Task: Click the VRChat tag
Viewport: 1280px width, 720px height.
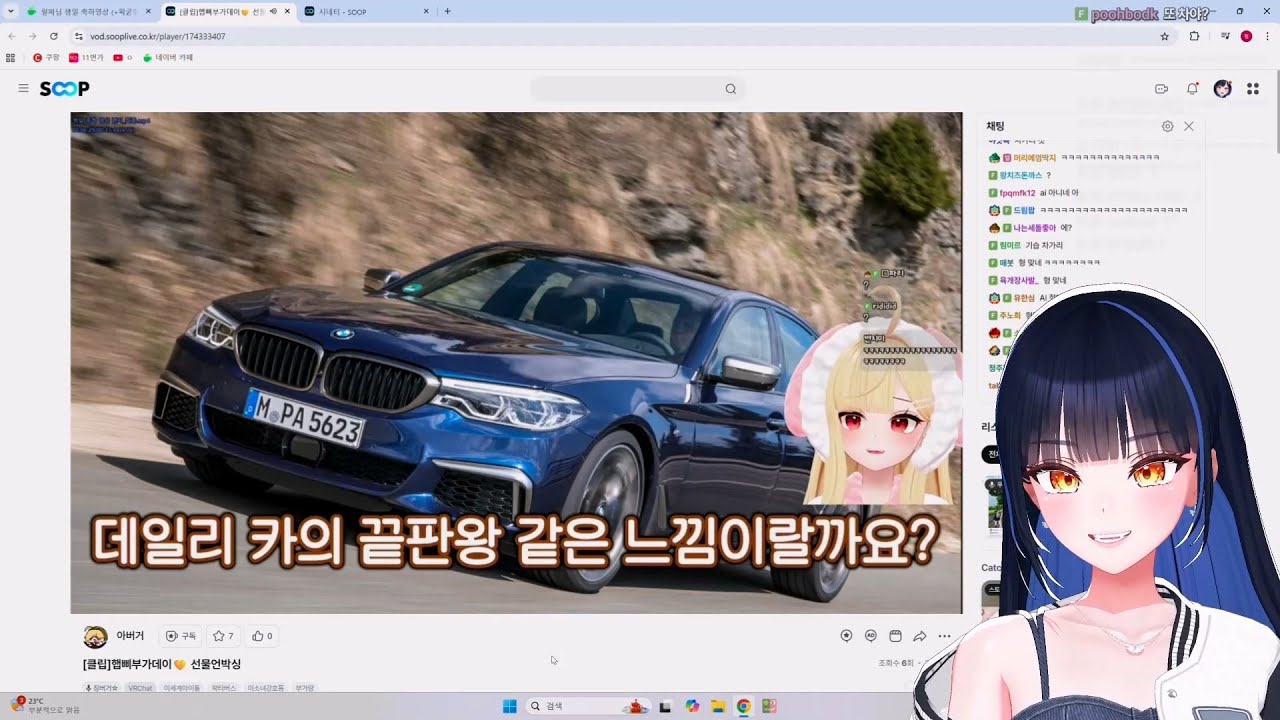Action: pos(140,688)
